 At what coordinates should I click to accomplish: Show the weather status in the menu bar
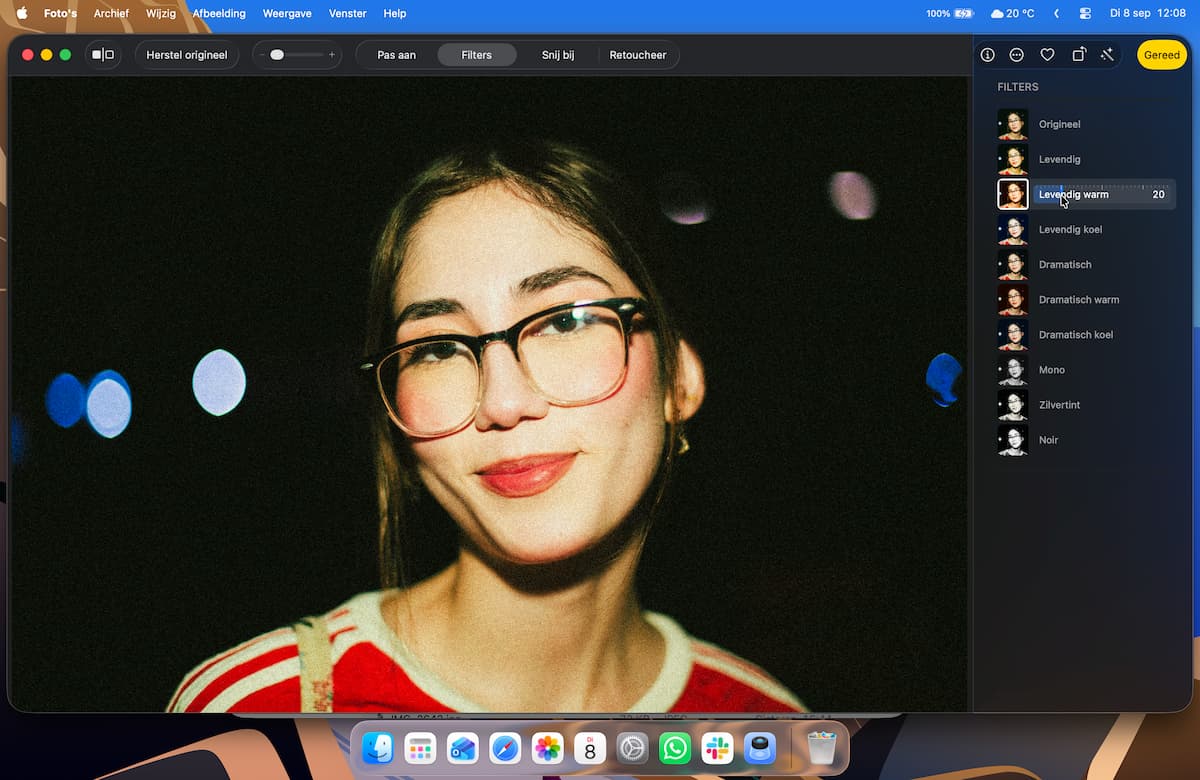tap(1012, 14)
